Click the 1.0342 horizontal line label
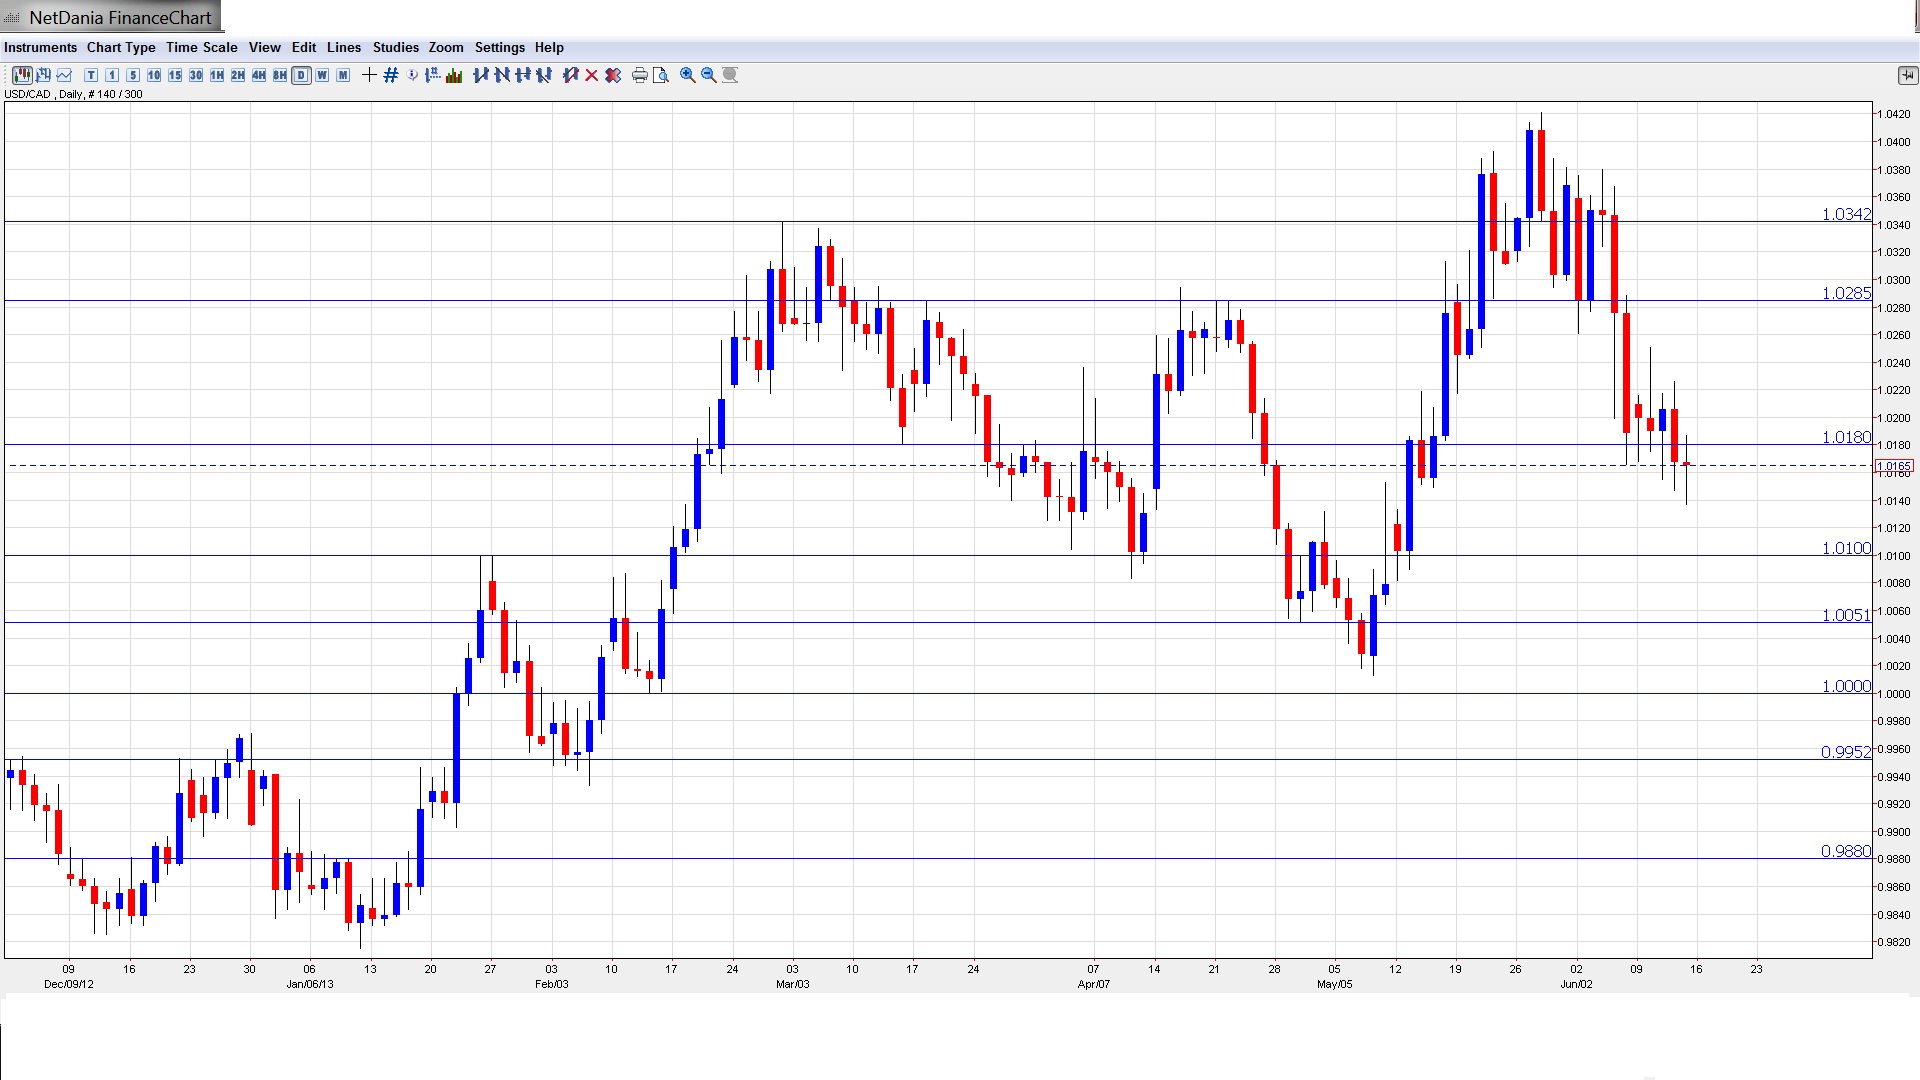The image size is (1920, 1080). (x=1845, y=214)
